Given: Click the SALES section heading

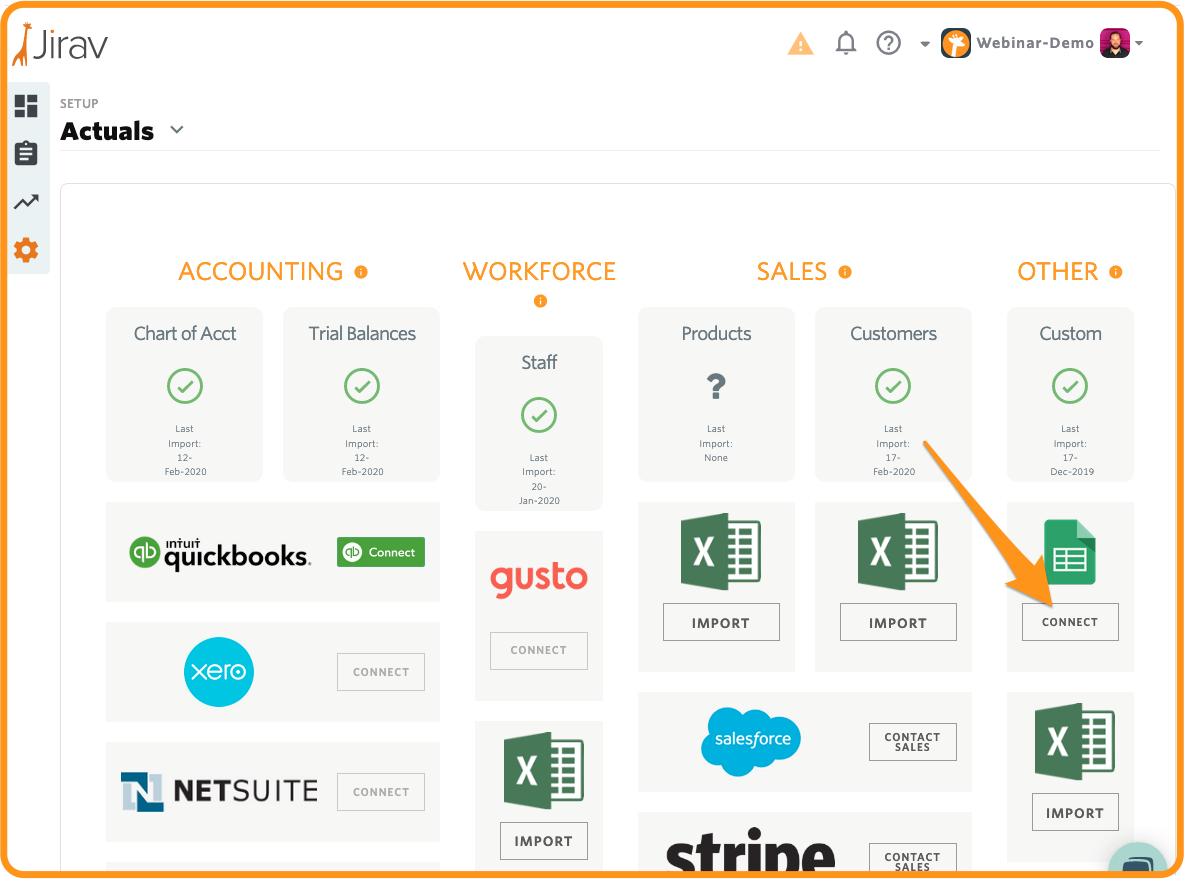Looking at the screenshot, I should [792, 272].
